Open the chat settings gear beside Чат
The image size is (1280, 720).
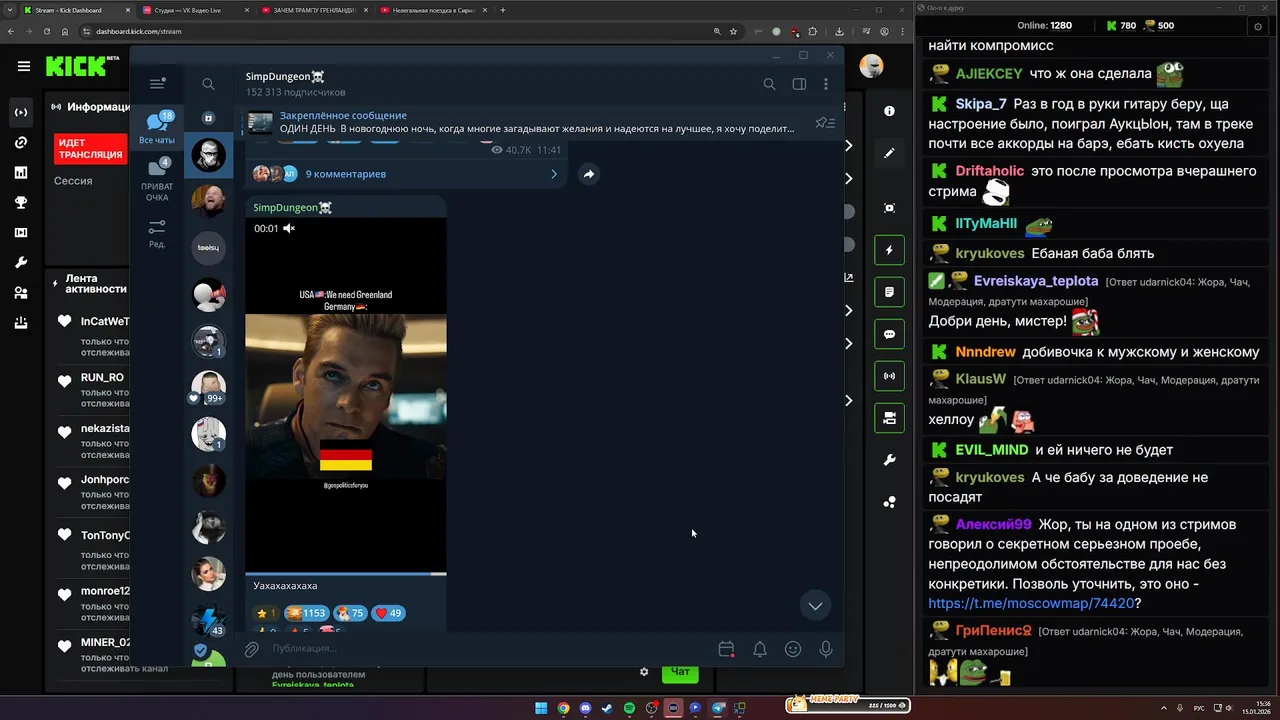pyautogui.click(x=644, y=672)
